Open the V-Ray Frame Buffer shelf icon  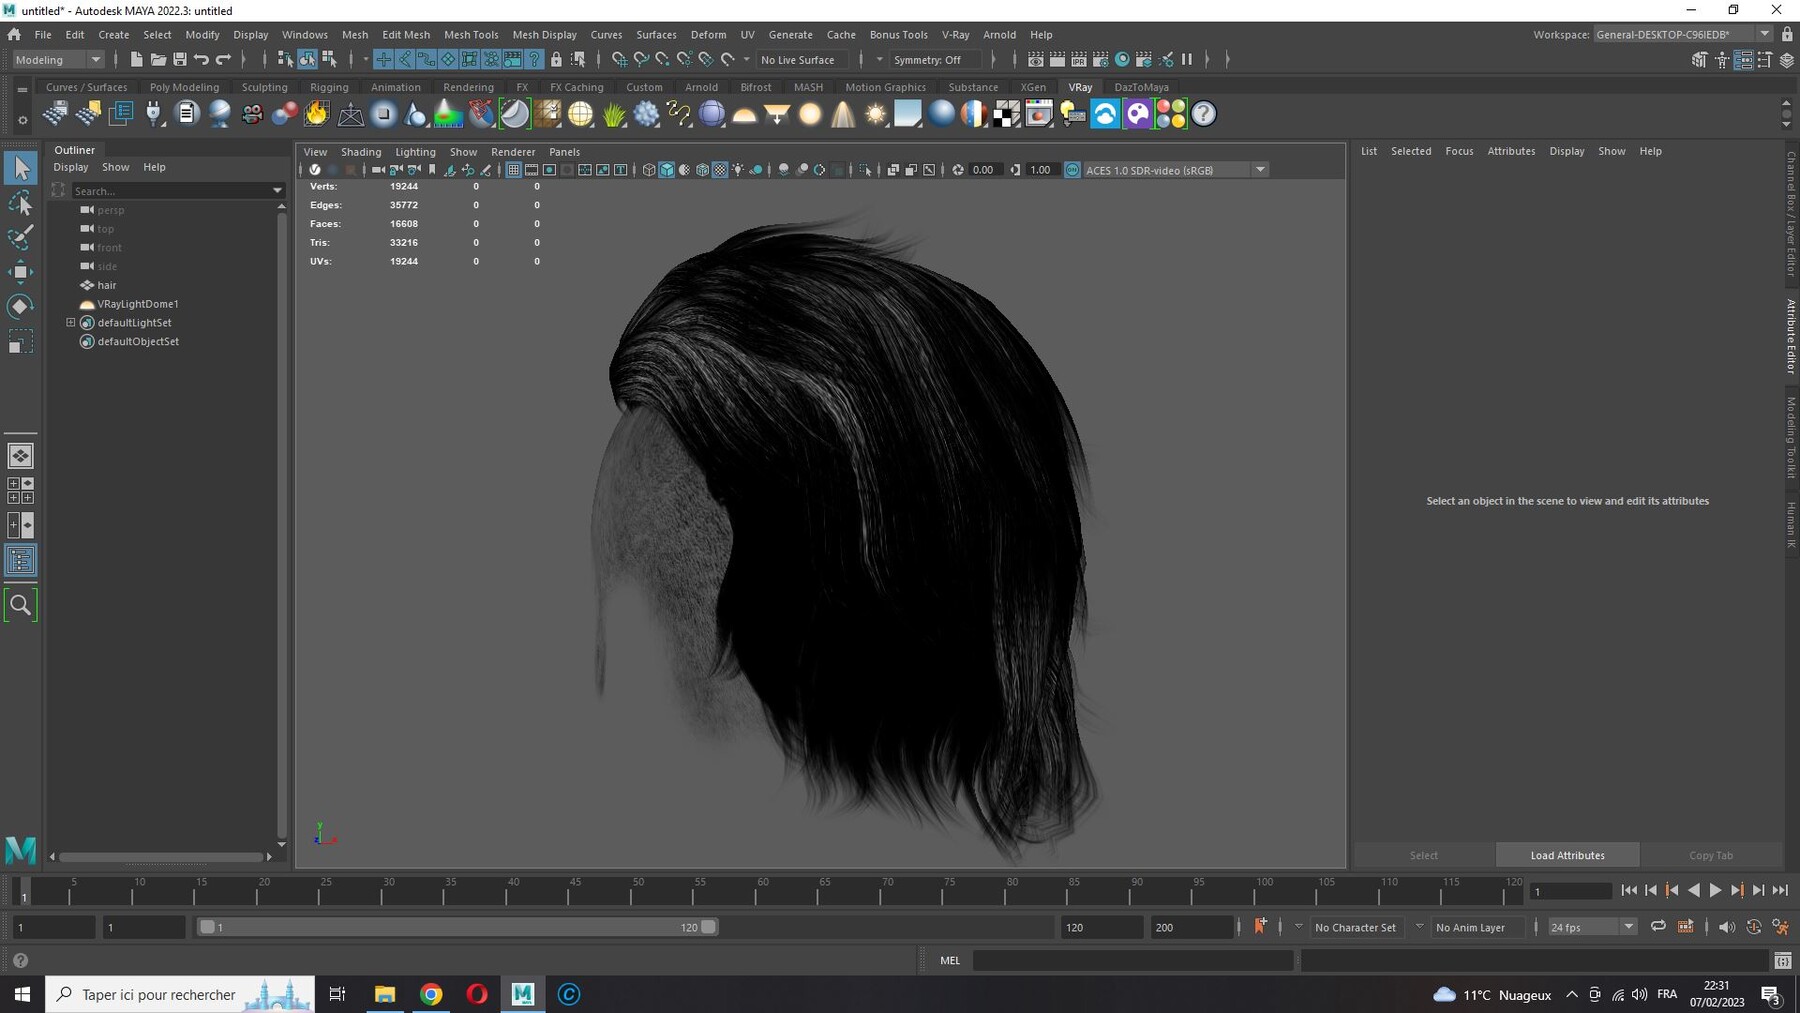pyautogui.click(x=1039, y=114)
